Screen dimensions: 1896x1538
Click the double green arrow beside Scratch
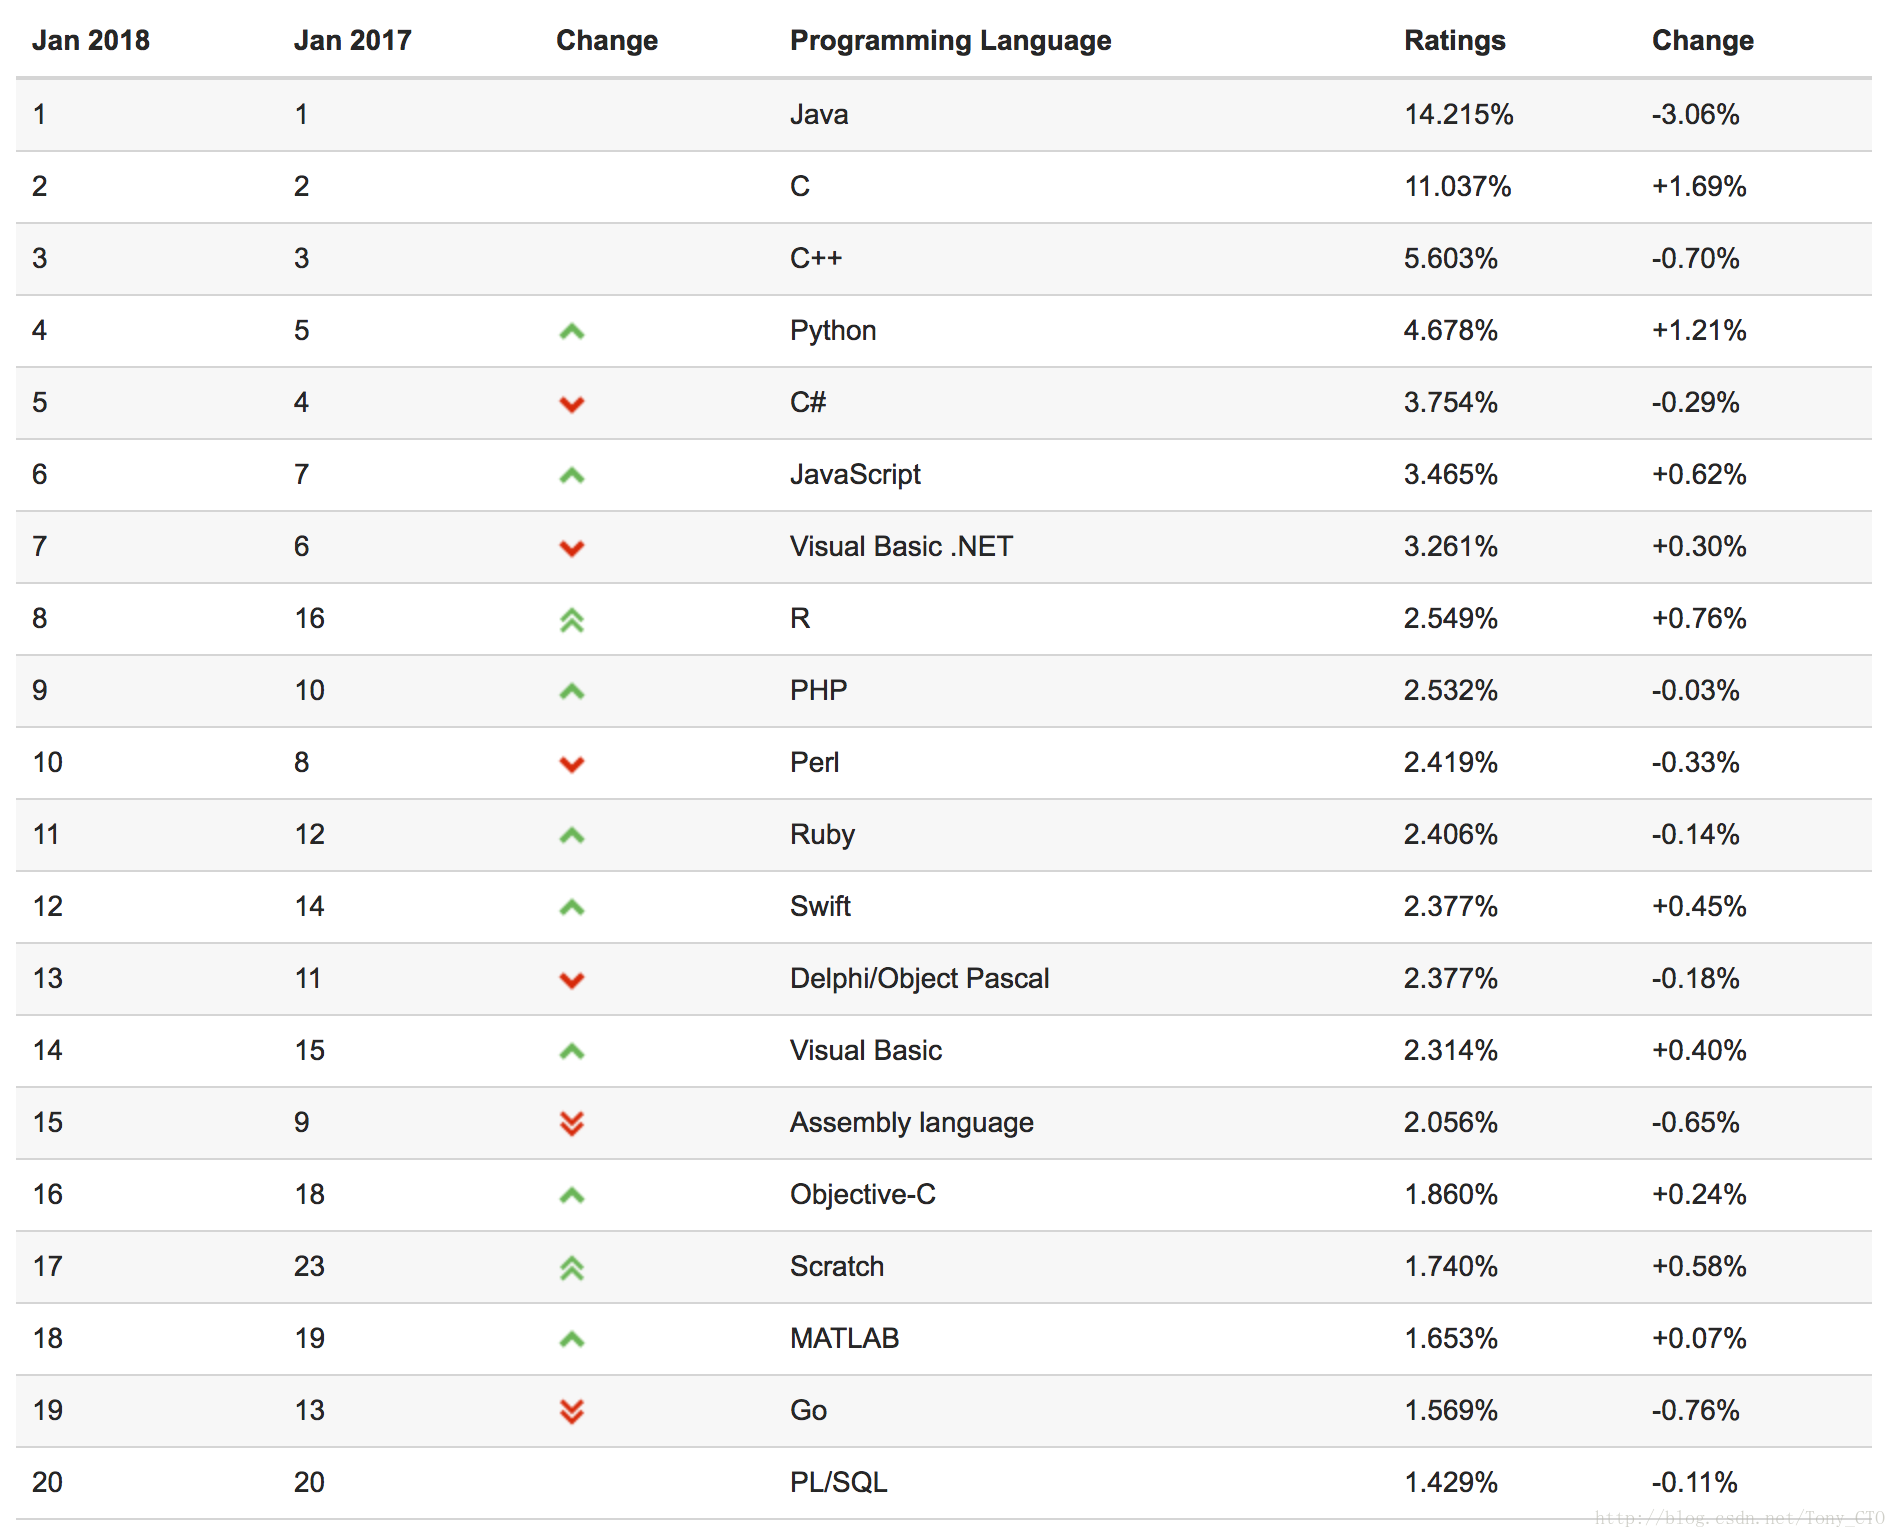pos(571,1268)
